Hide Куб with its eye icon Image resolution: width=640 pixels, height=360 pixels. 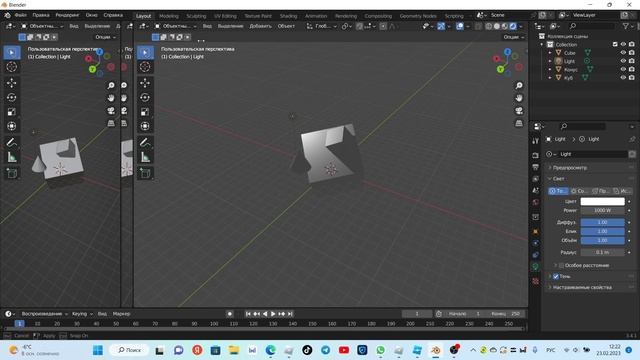click(623, 78)
